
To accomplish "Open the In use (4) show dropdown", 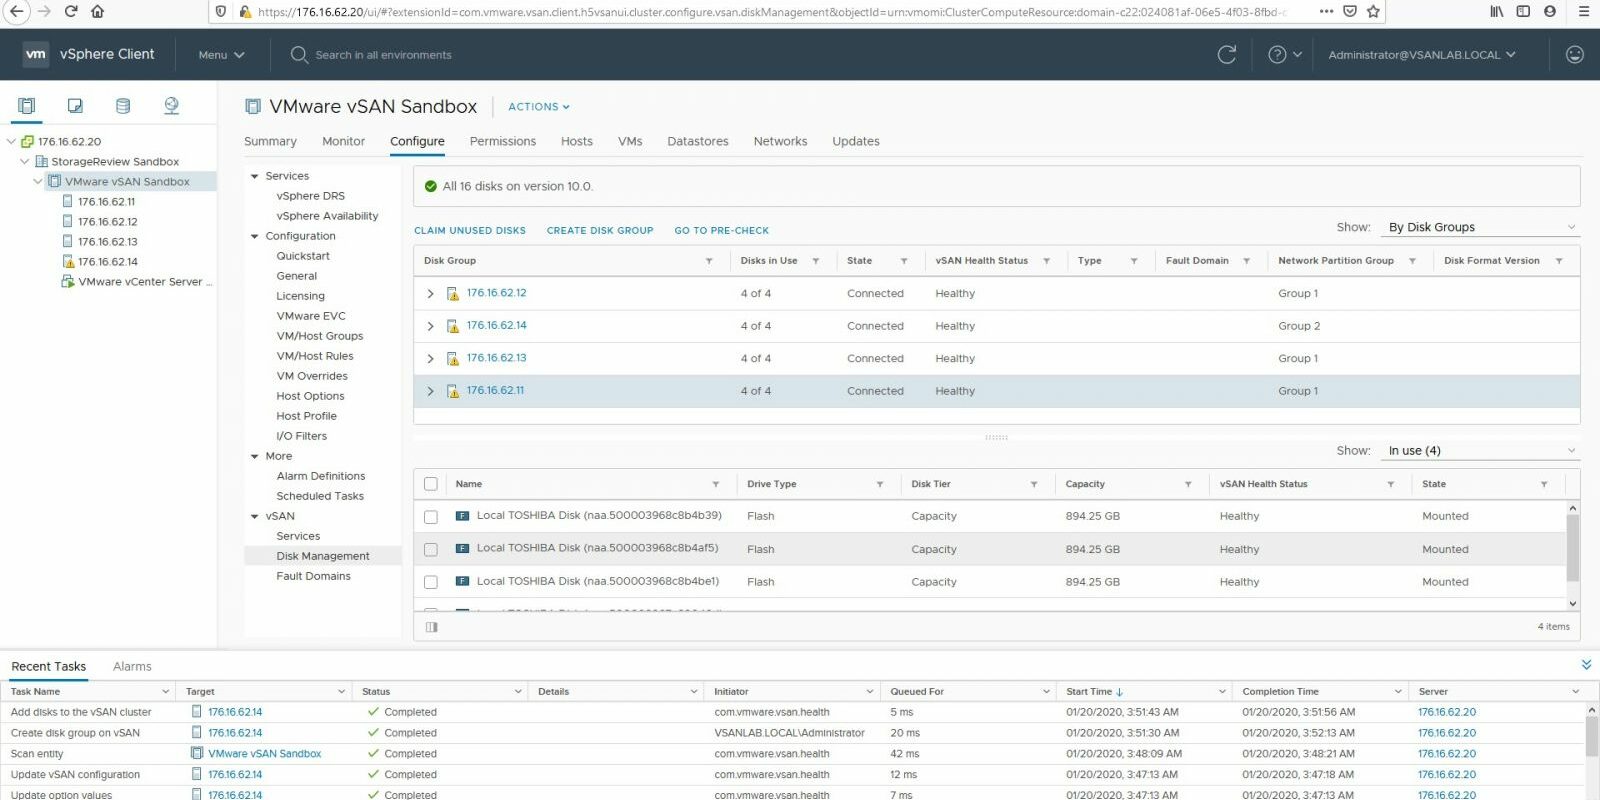I will tap(1481, 451).
